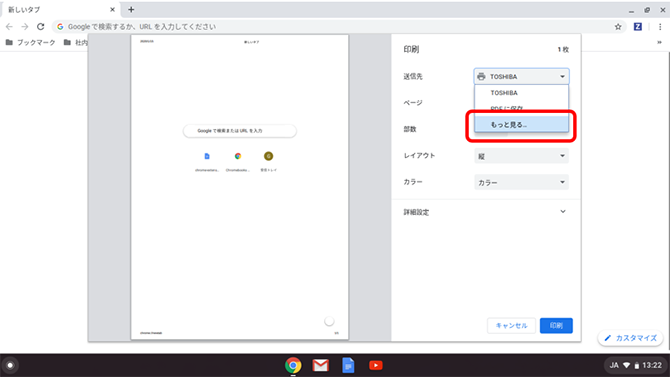Open the Wi-Fi status icon

pos(626,365)
